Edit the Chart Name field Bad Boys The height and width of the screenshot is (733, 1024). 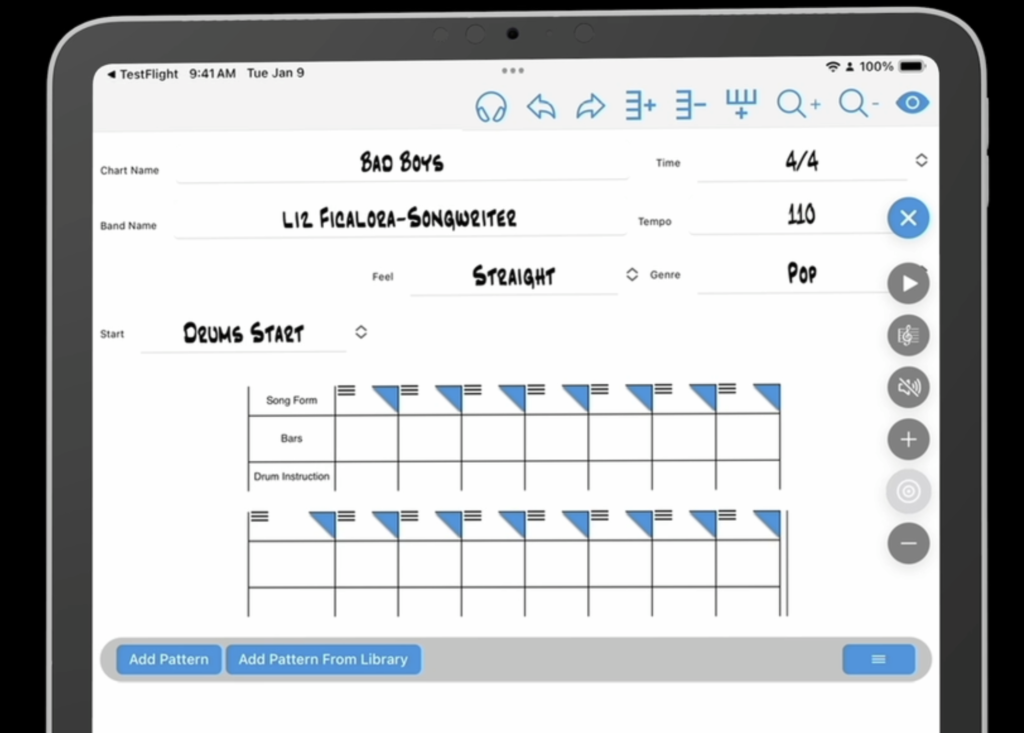(402, 162)
